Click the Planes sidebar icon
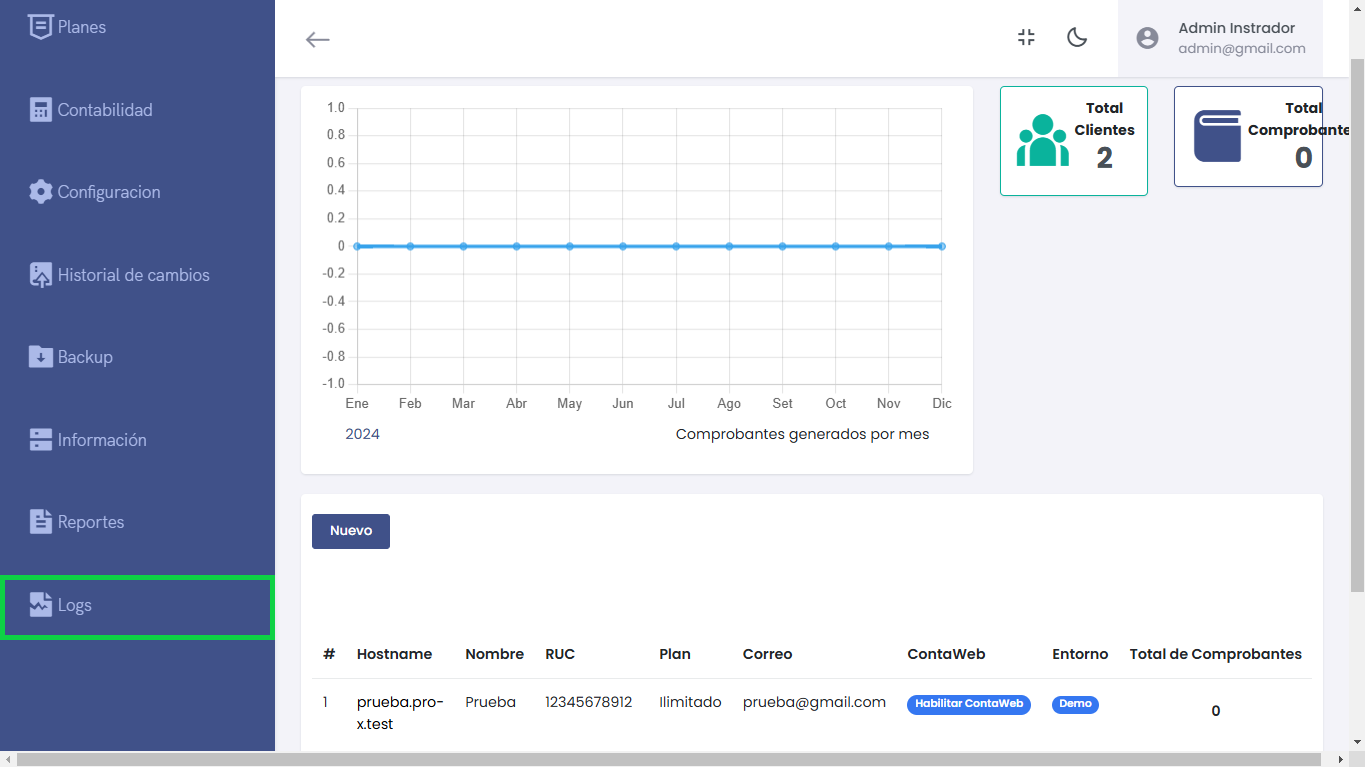This screenshot has height=767, width=1365. 40,27
